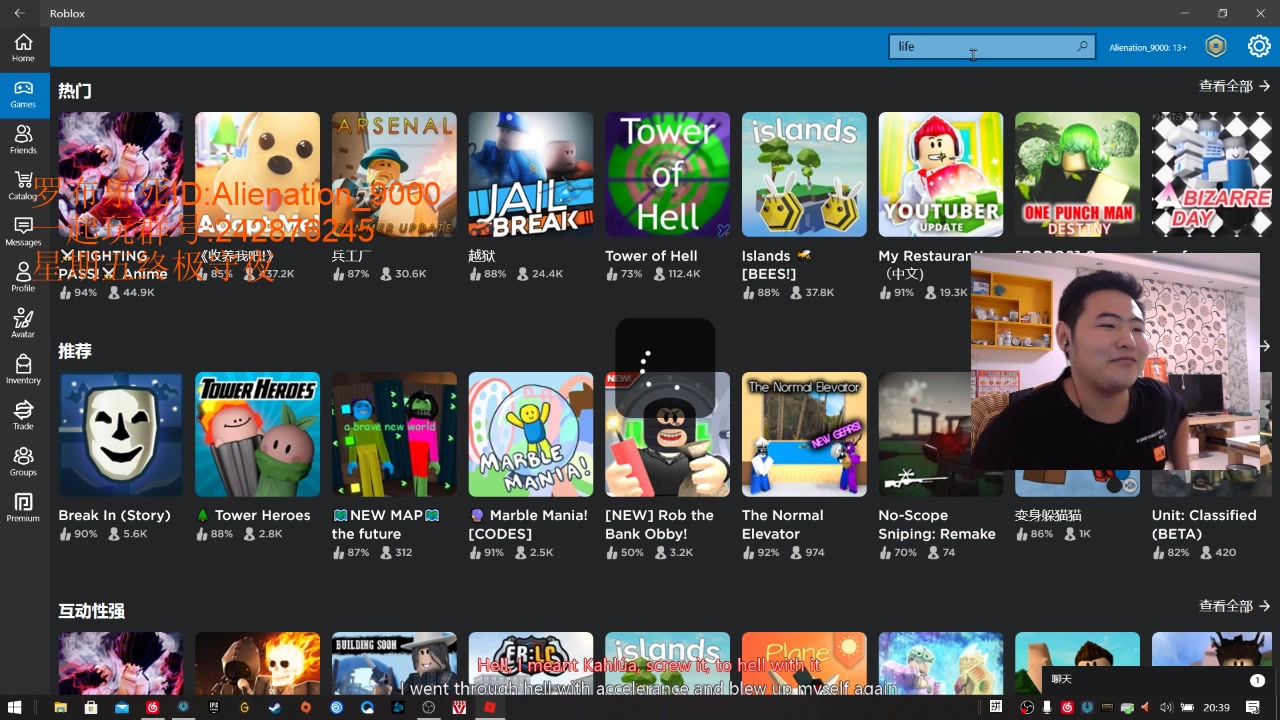
Task: Open the Messages sidebar section
Action: 23,232
